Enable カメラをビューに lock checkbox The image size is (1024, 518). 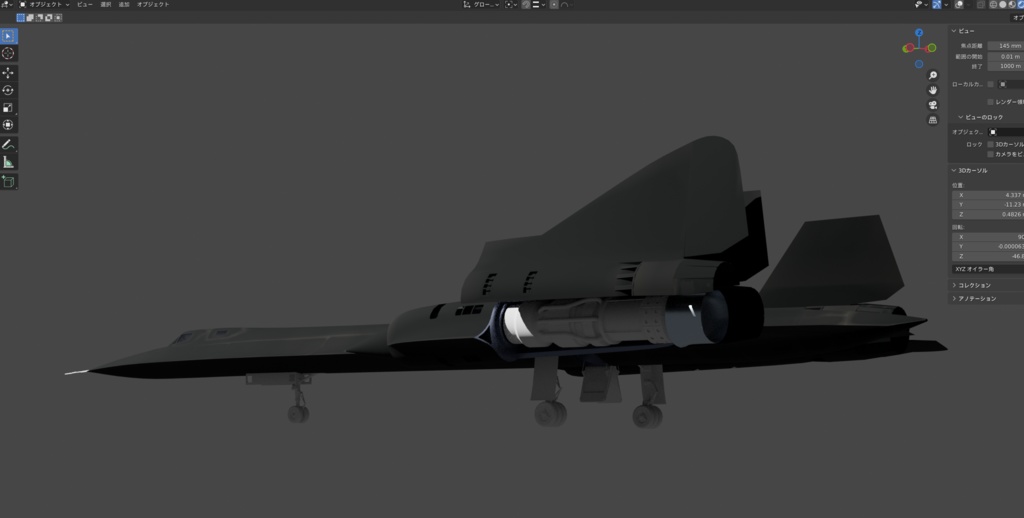click(991, 154)
